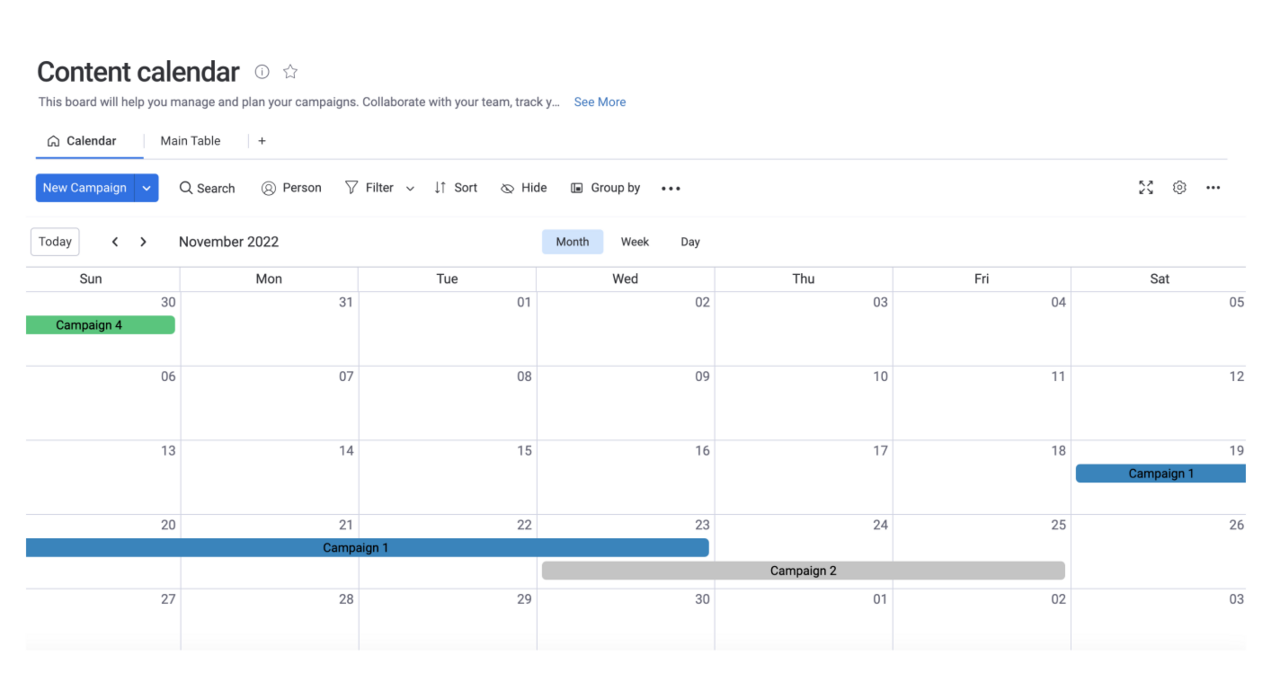Viewport: 1280px width, 700px height.
Task: Star the Content calendar board as favorite
Action: 290,72
